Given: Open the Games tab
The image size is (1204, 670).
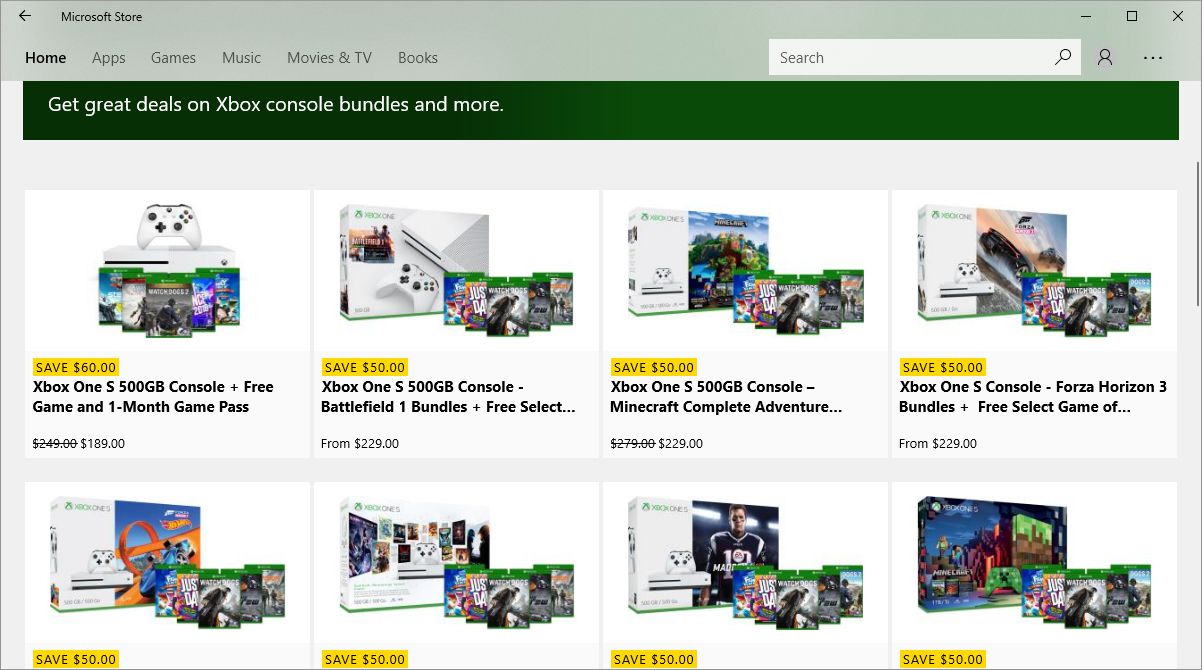Looking at the screenshot, I should [x=173, y=58].
